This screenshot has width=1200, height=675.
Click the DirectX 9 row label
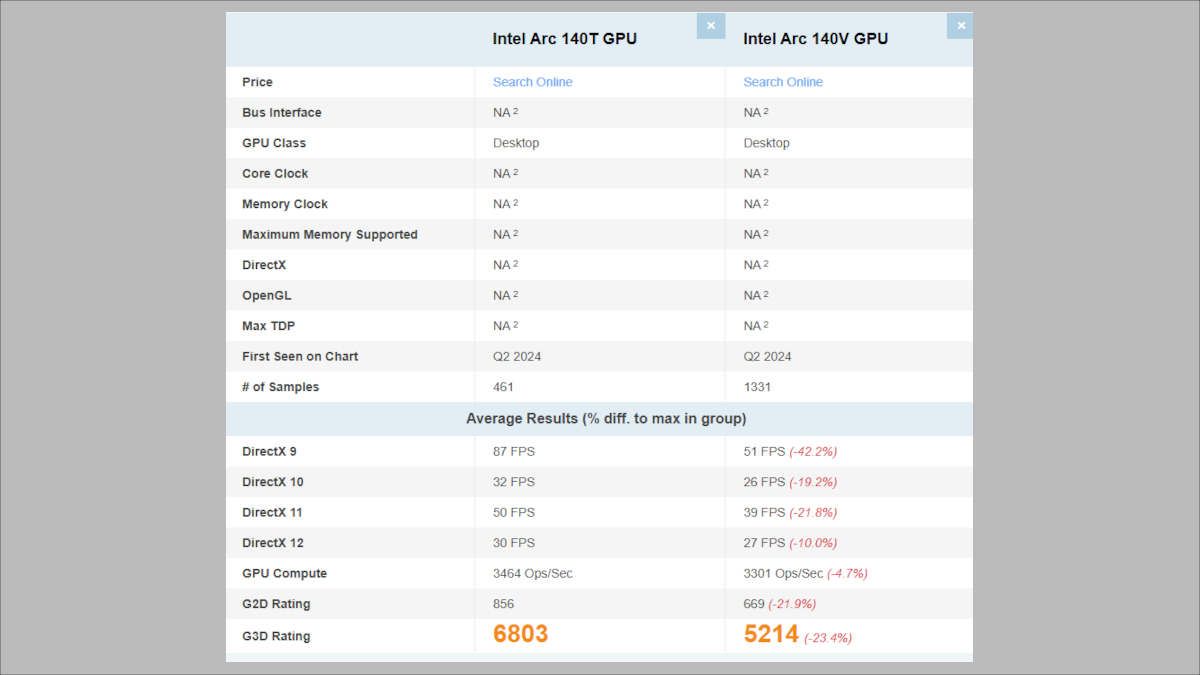[x=272, y=451]
